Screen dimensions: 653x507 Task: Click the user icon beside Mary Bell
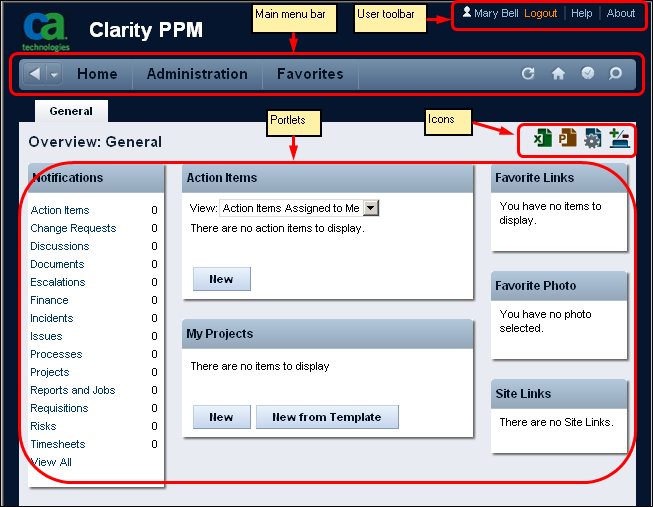(x=466, y=12)
